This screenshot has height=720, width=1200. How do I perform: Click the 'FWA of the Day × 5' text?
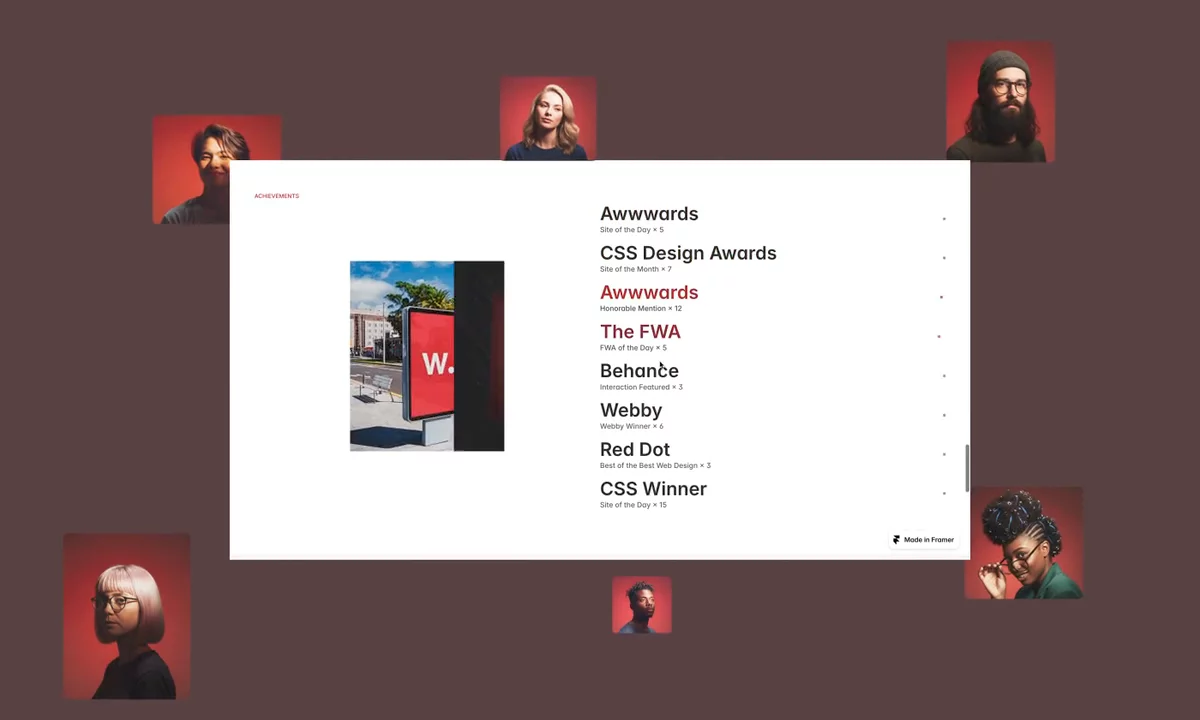633,348
